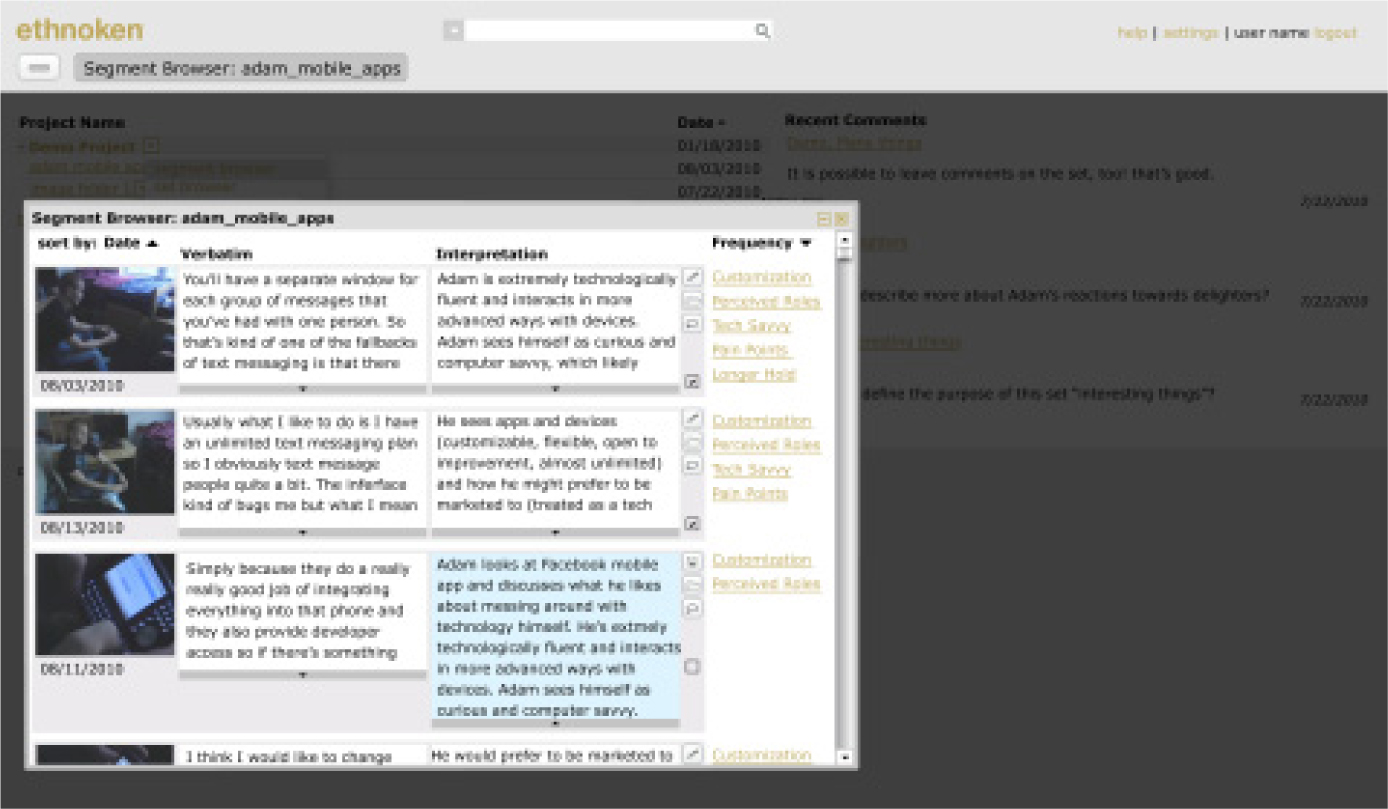Image resolution: width=1388 pixels, height=809 pixels.
Task: Click the Segment Browser scrollbar down arrow
Action: point(844,758)
